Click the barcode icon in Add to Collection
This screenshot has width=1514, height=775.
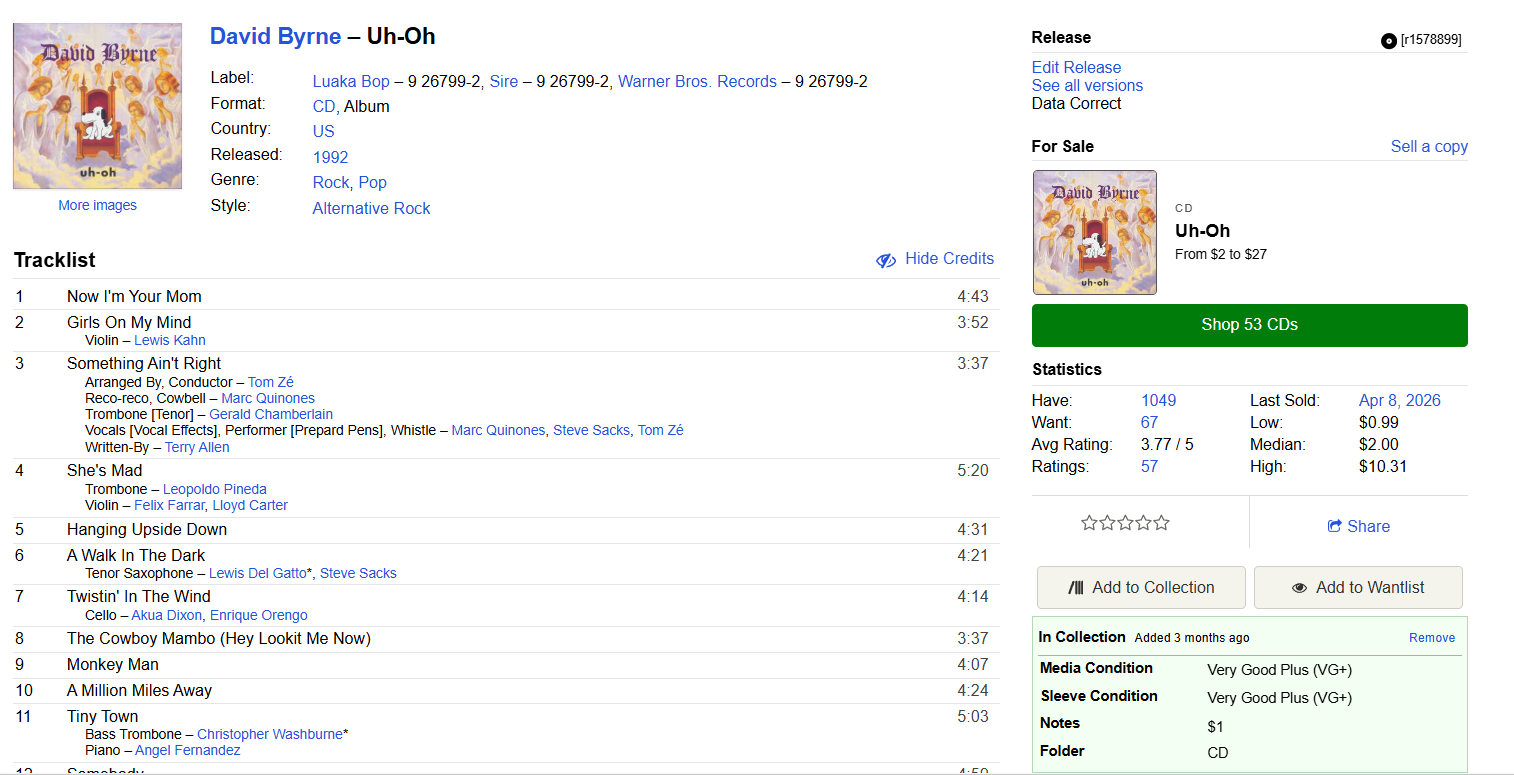tap(1076, 588)
